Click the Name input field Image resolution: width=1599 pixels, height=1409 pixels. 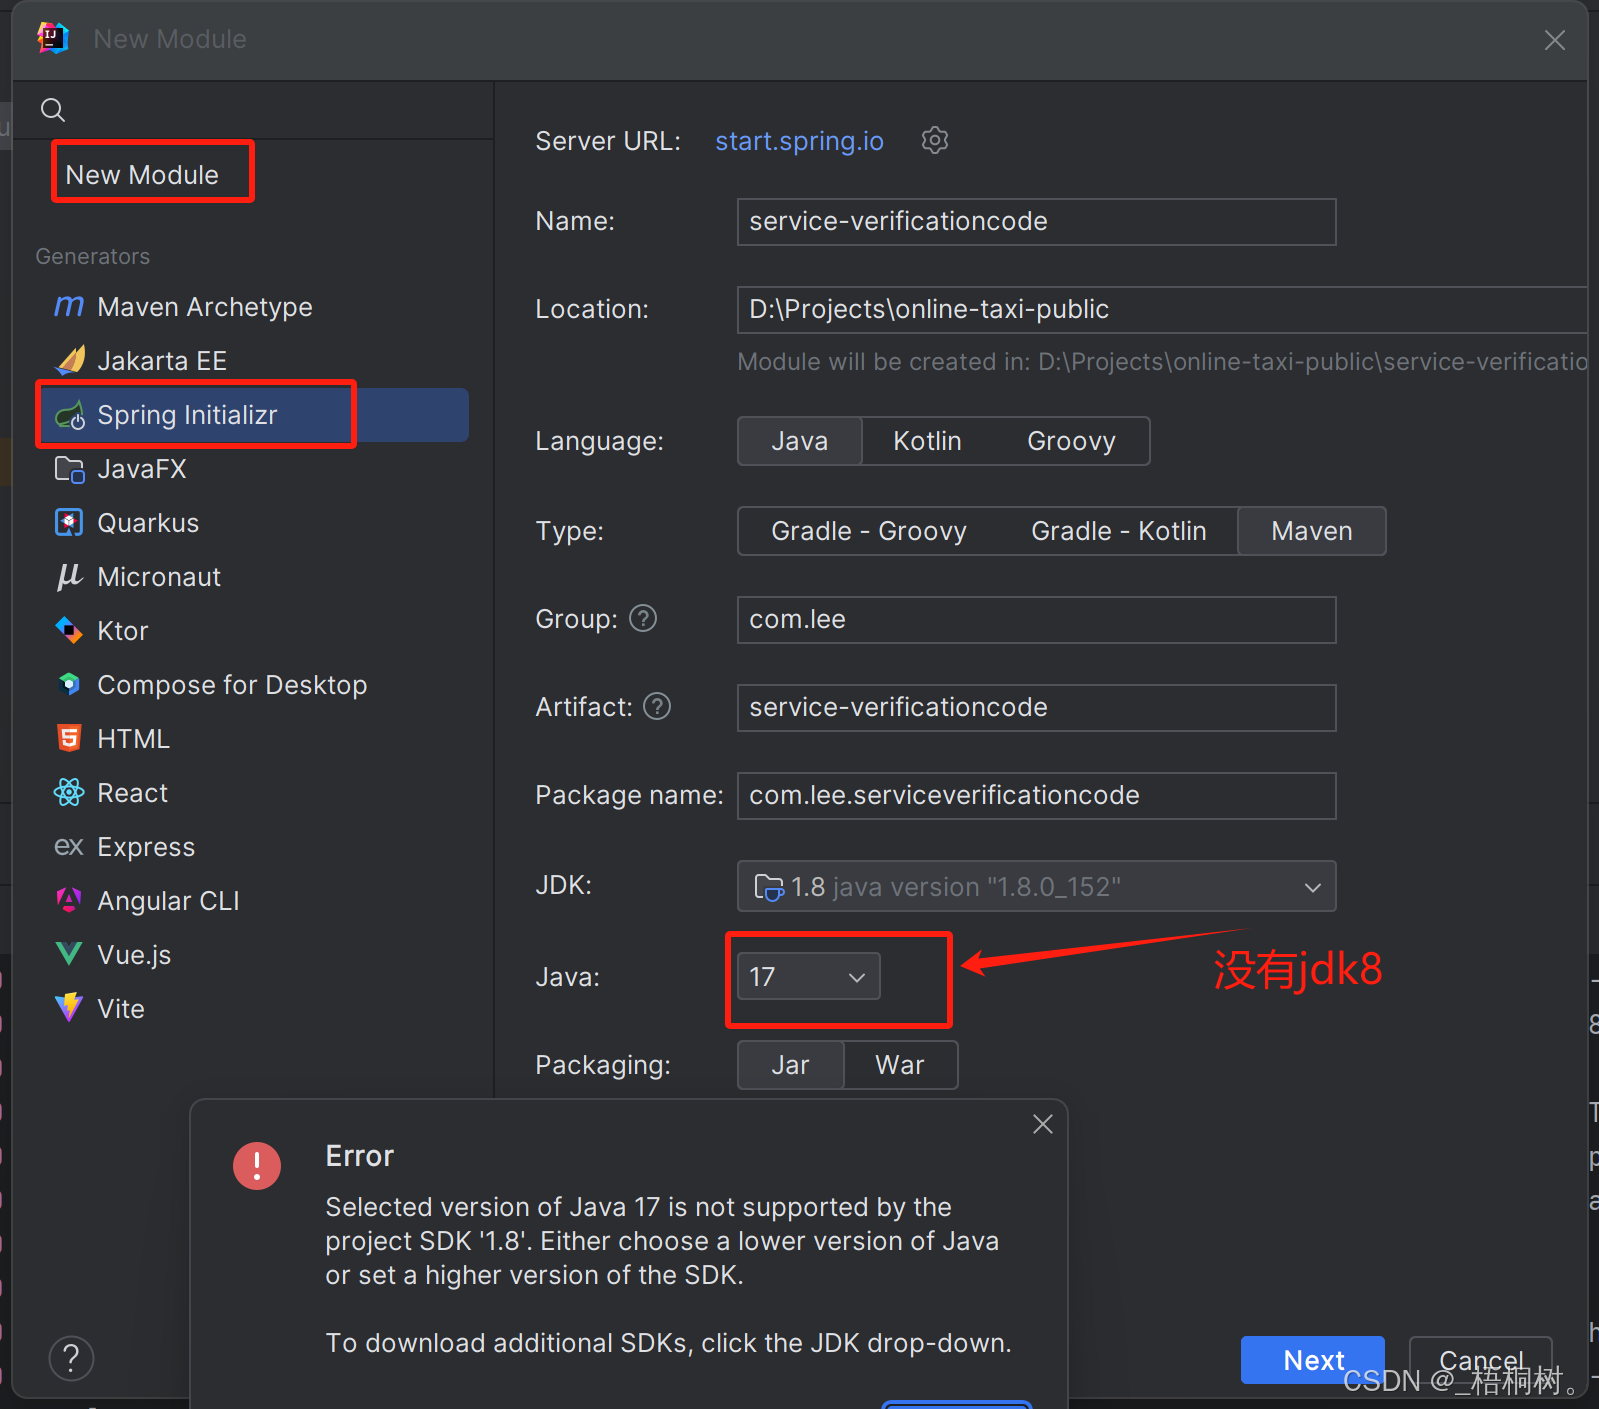pyautogui.click(x=1037, y=222)
